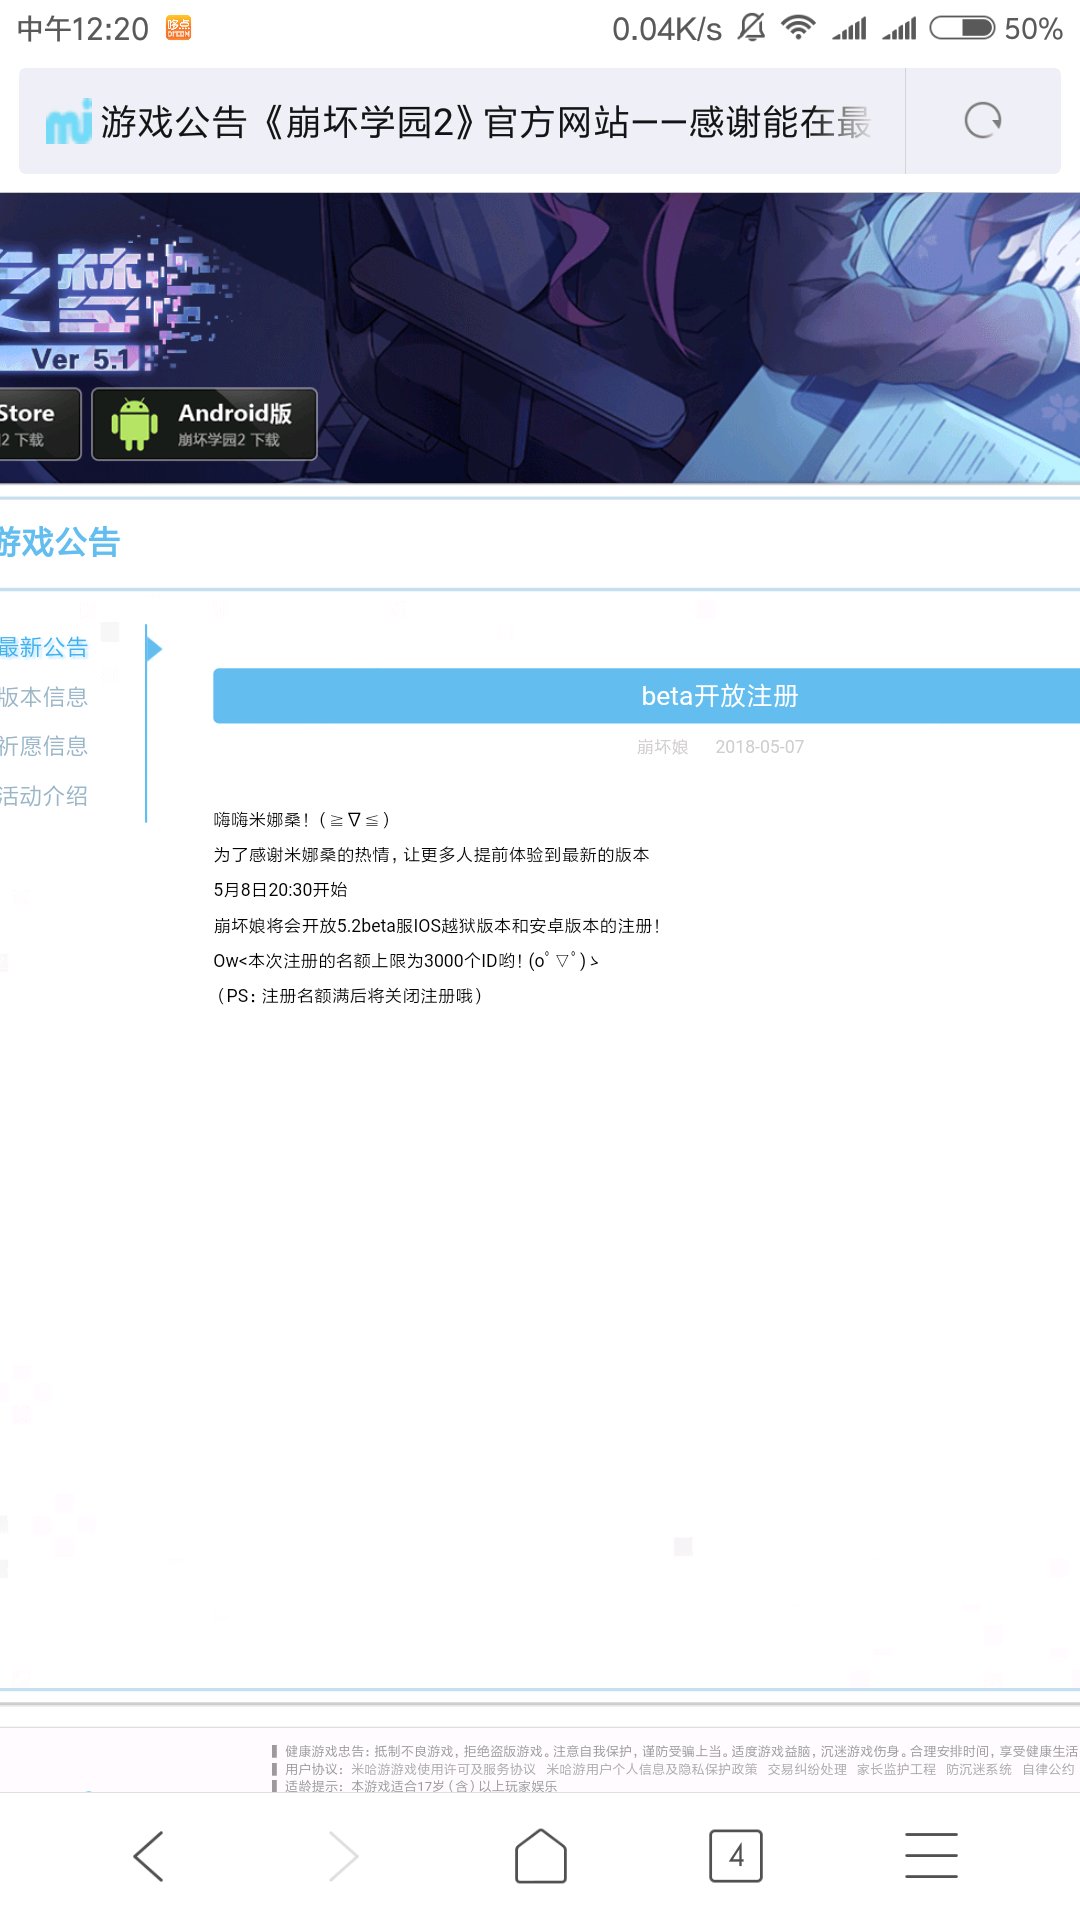Click the author name 崩坏娘
The height and width of the screenshot is (1920, 1080).
coord(662,747)
